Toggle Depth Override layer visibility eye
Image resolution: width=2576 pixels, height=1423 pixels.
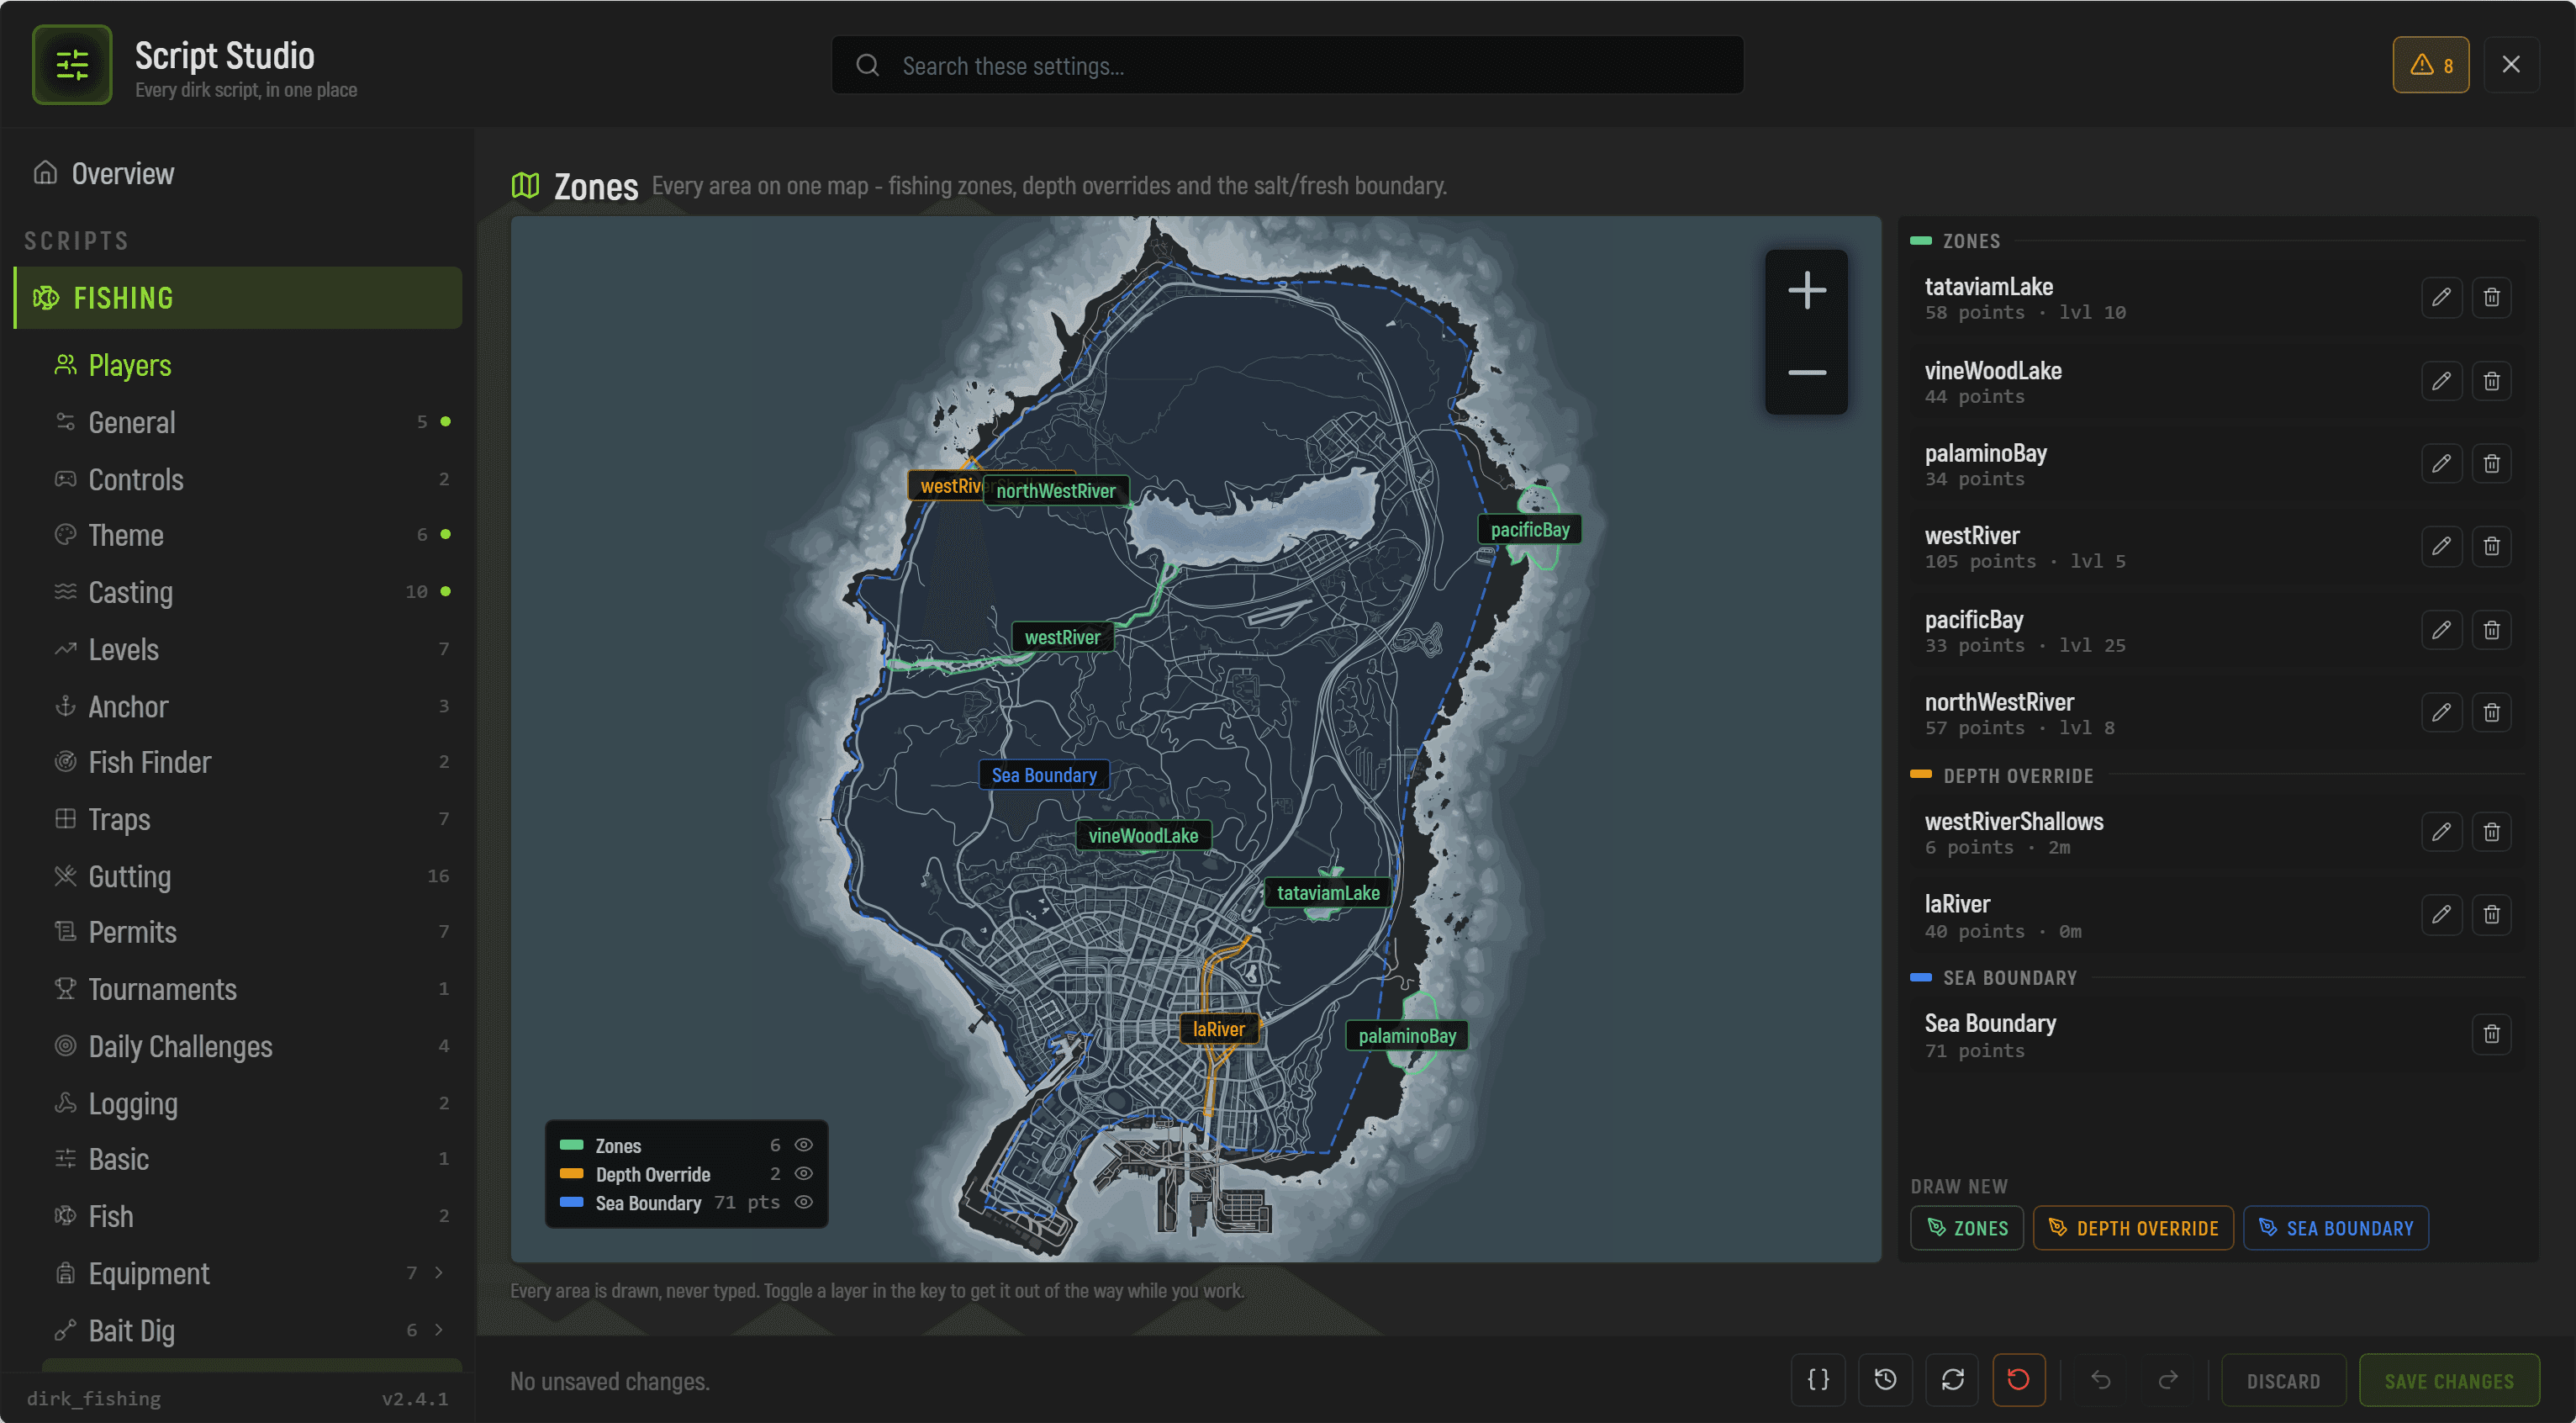coord(803,1174)
